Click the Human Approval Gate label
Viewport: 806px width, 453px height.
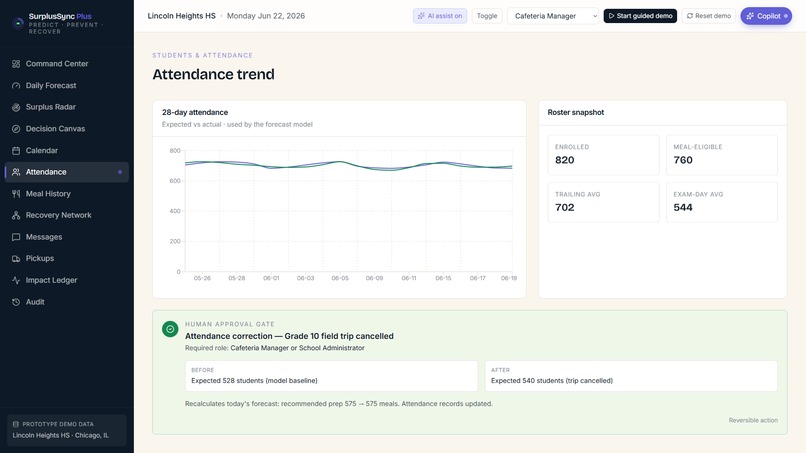(x=230, y=324)
